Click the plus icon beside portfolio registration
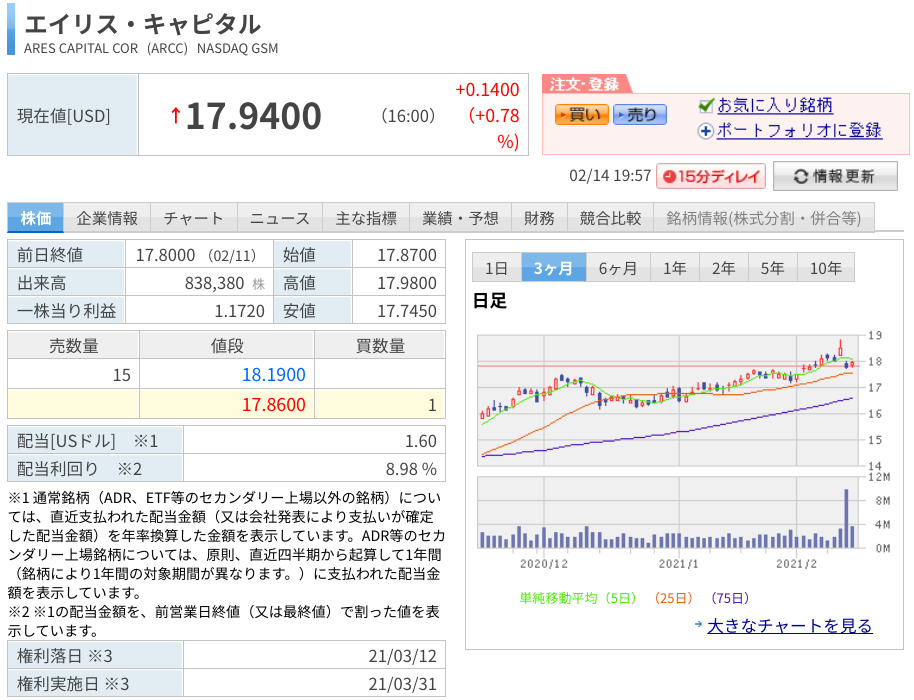 point(705,131)
